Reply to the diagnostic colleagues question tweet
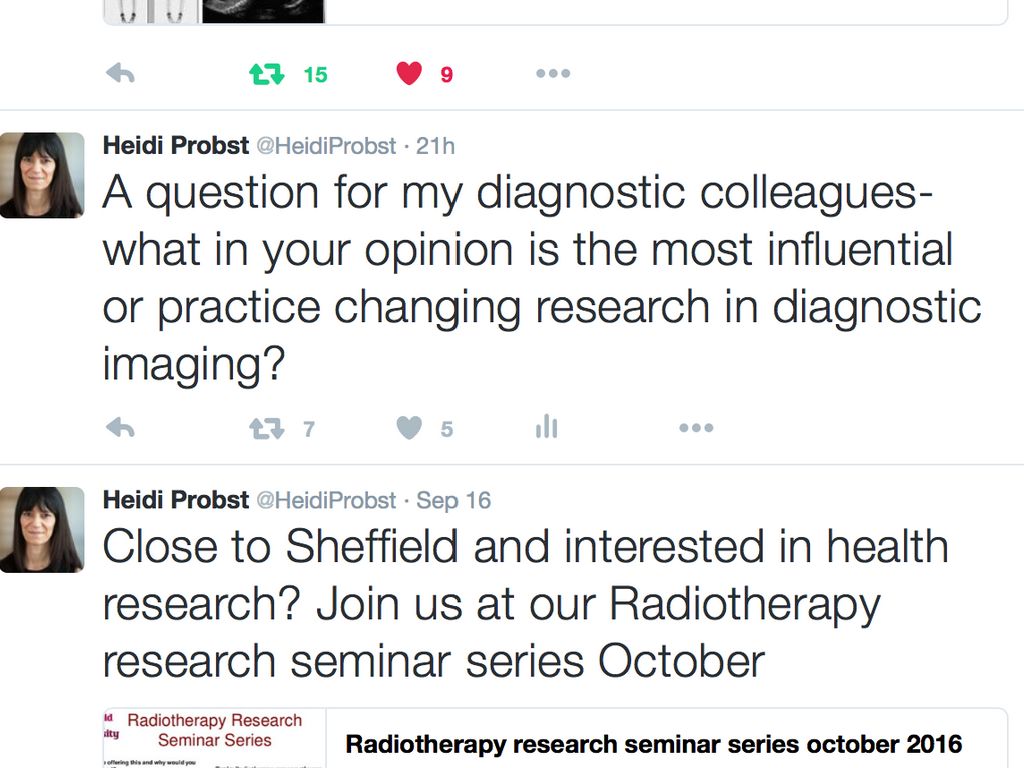Screen dimensions: 1024x768 click(x=120, y=428)
